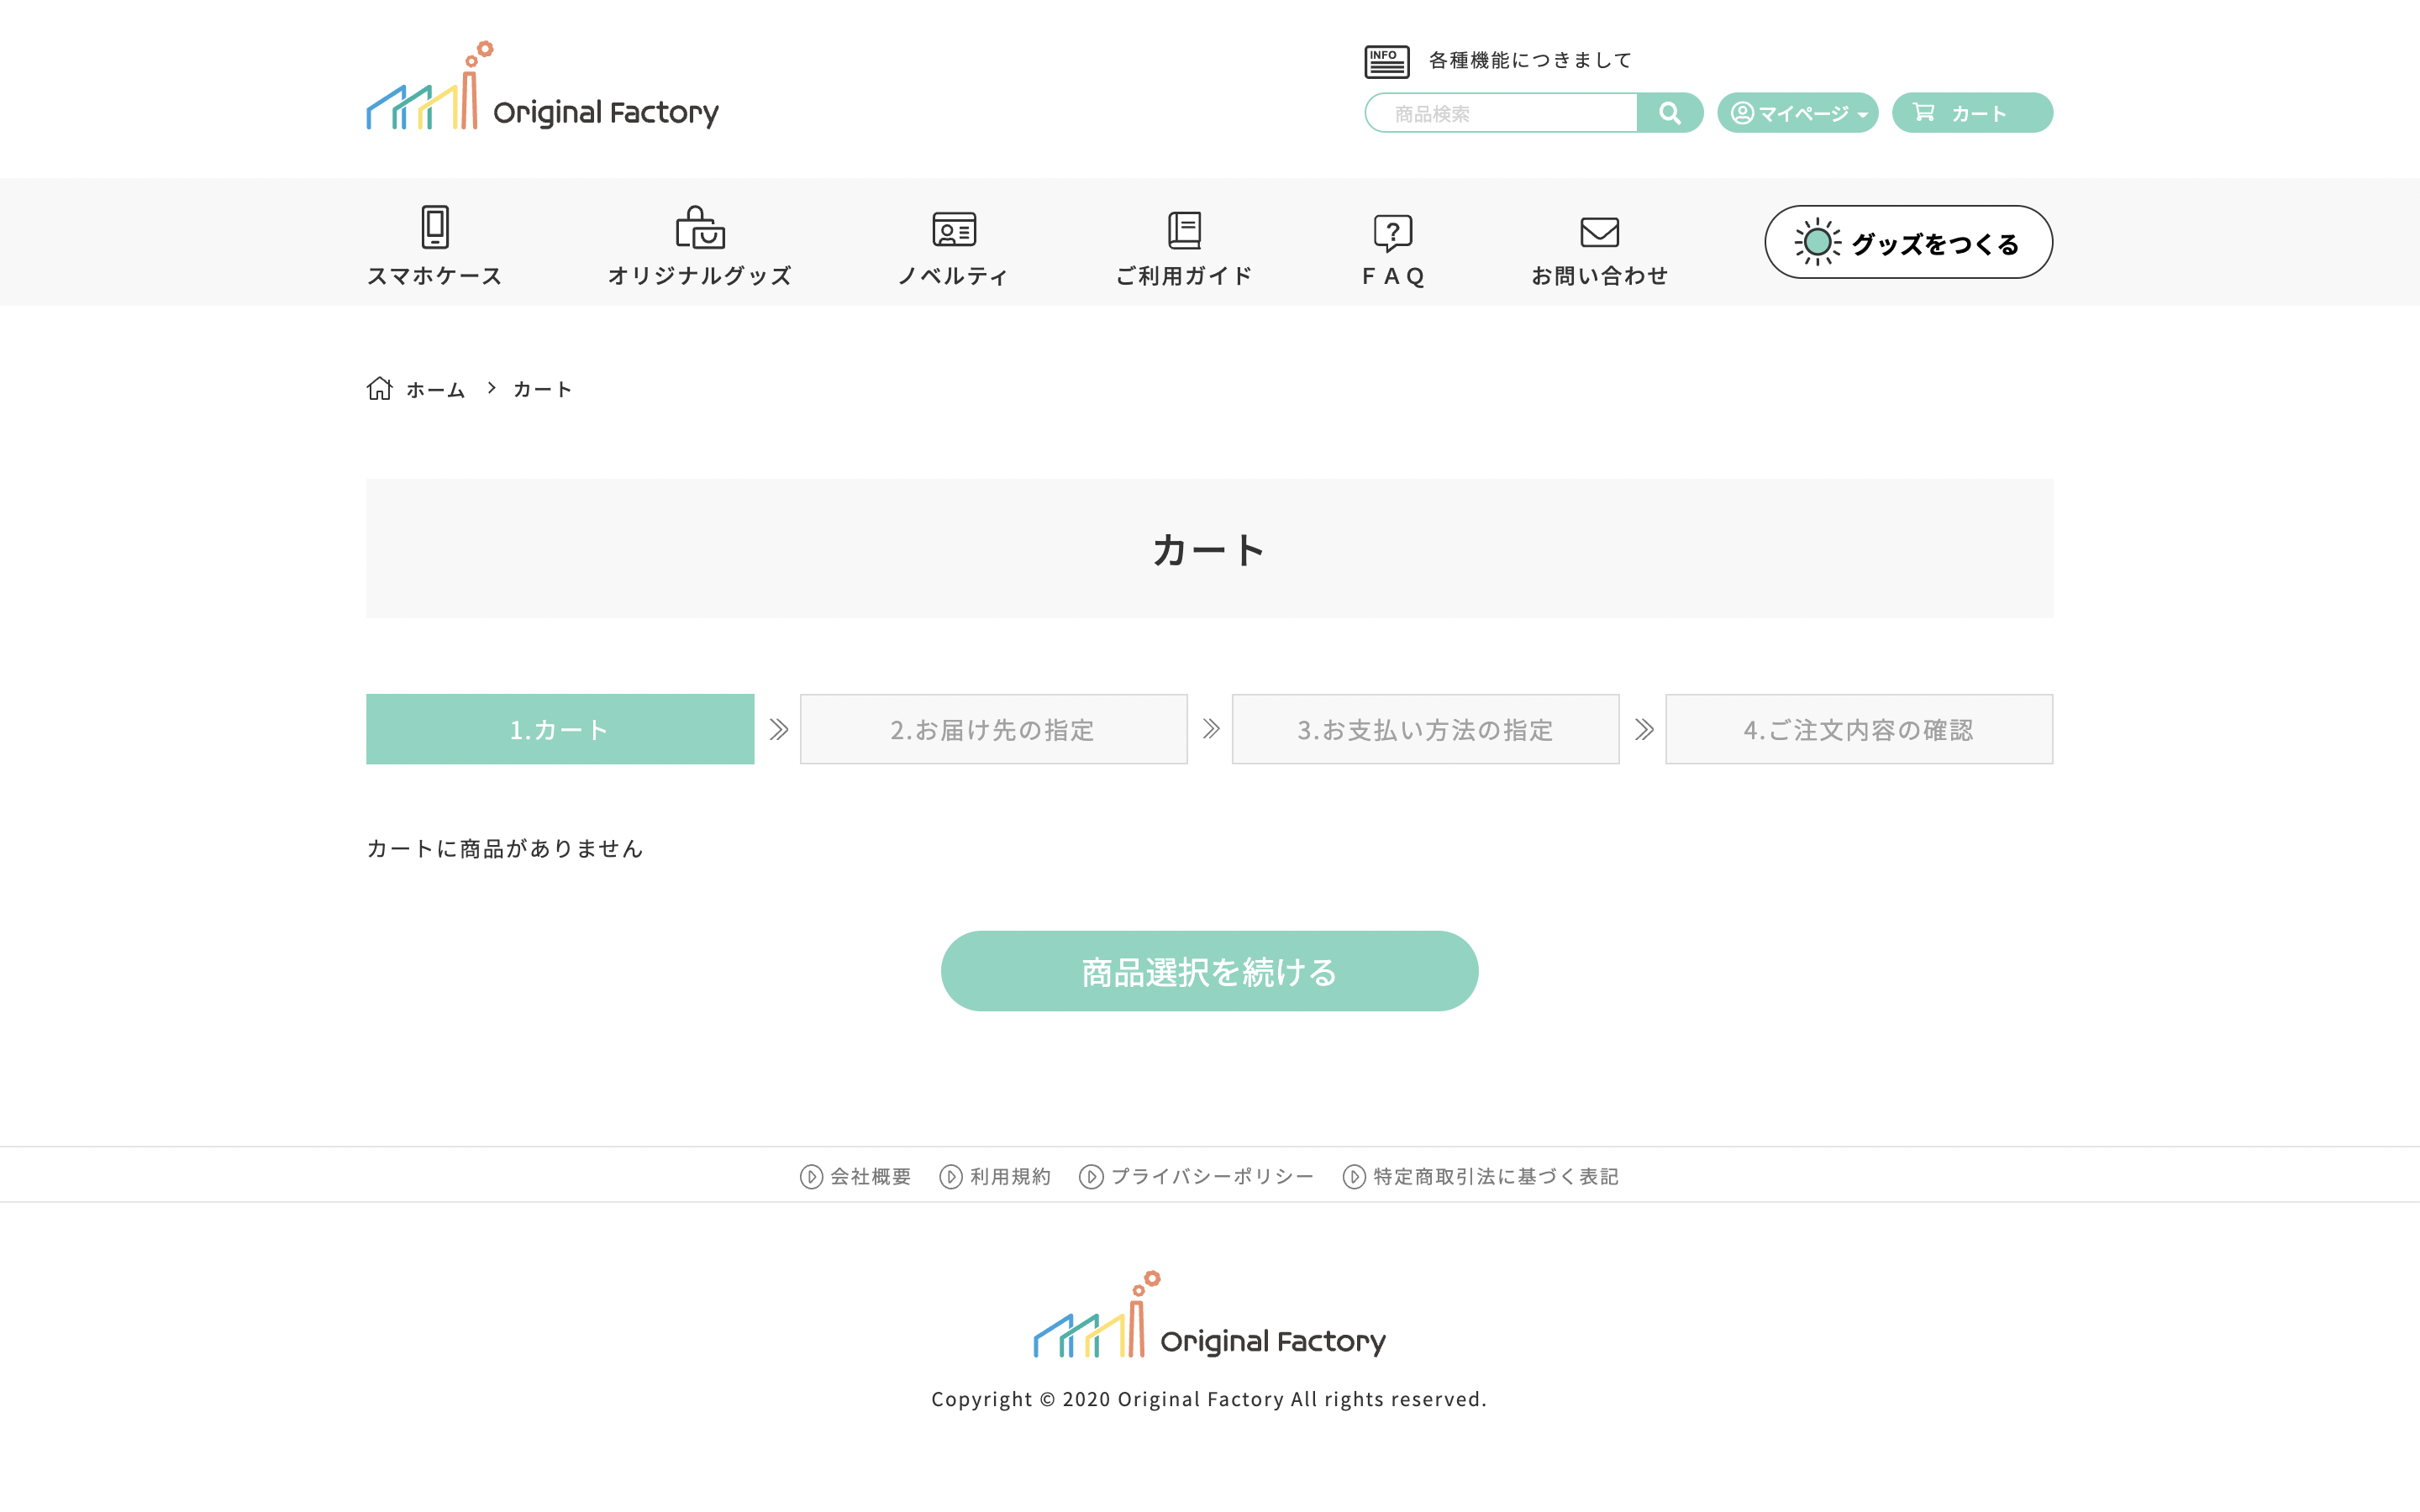Open スマホケース menu label
This screenshot has width=2420, height=1512.
(434, 276)
